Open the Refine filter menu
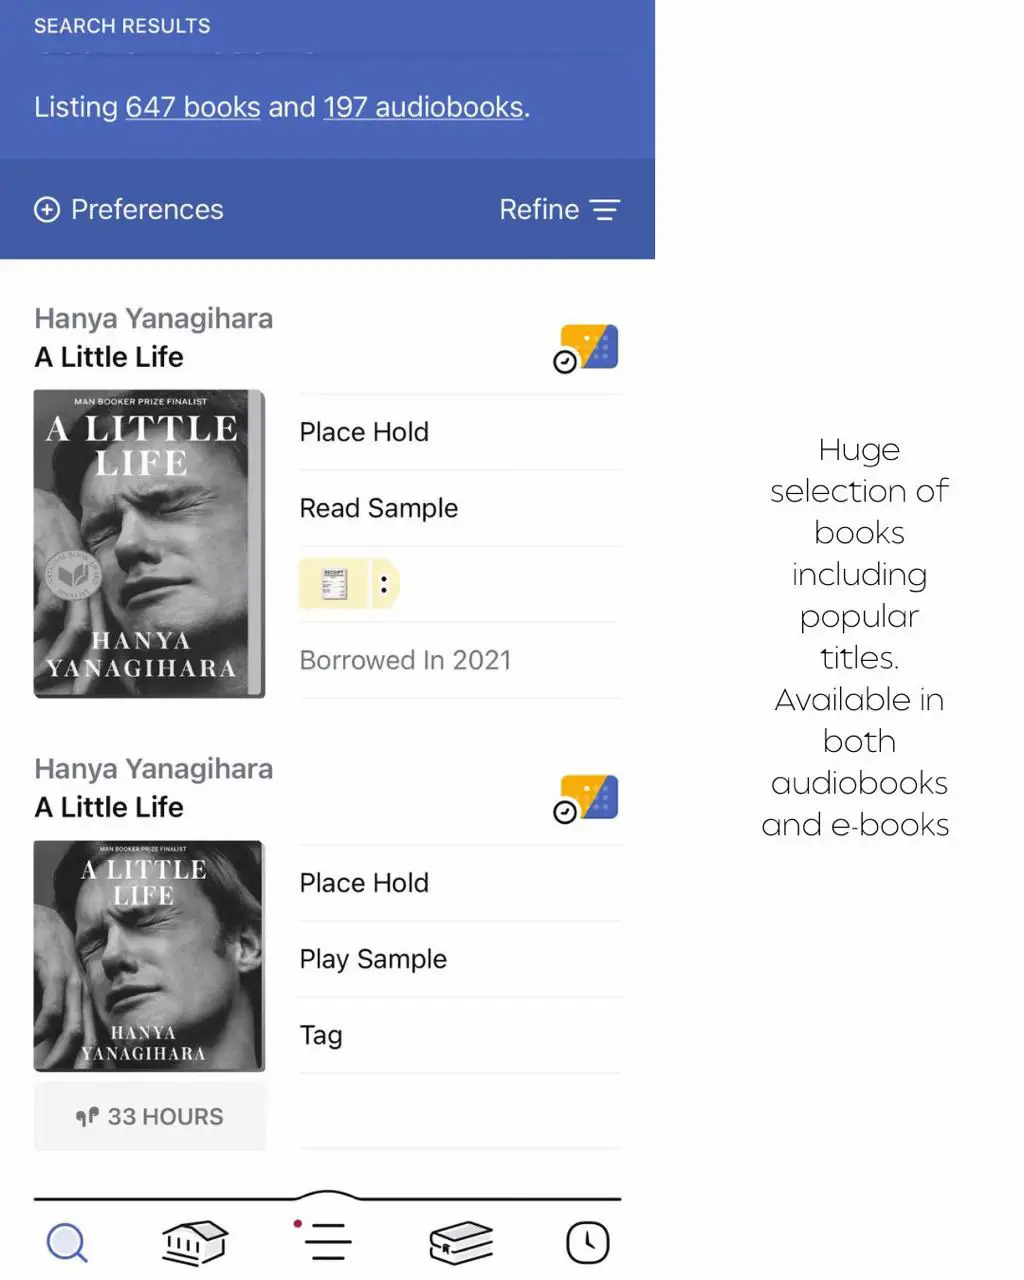Screen dimensions: 1024x1280 tap(559, 209)
